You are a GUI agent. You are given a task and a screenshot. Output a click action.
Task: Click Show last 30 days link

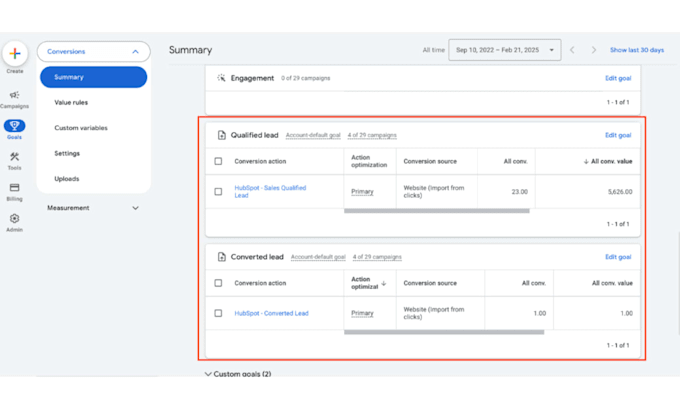(x=637, y=50)
